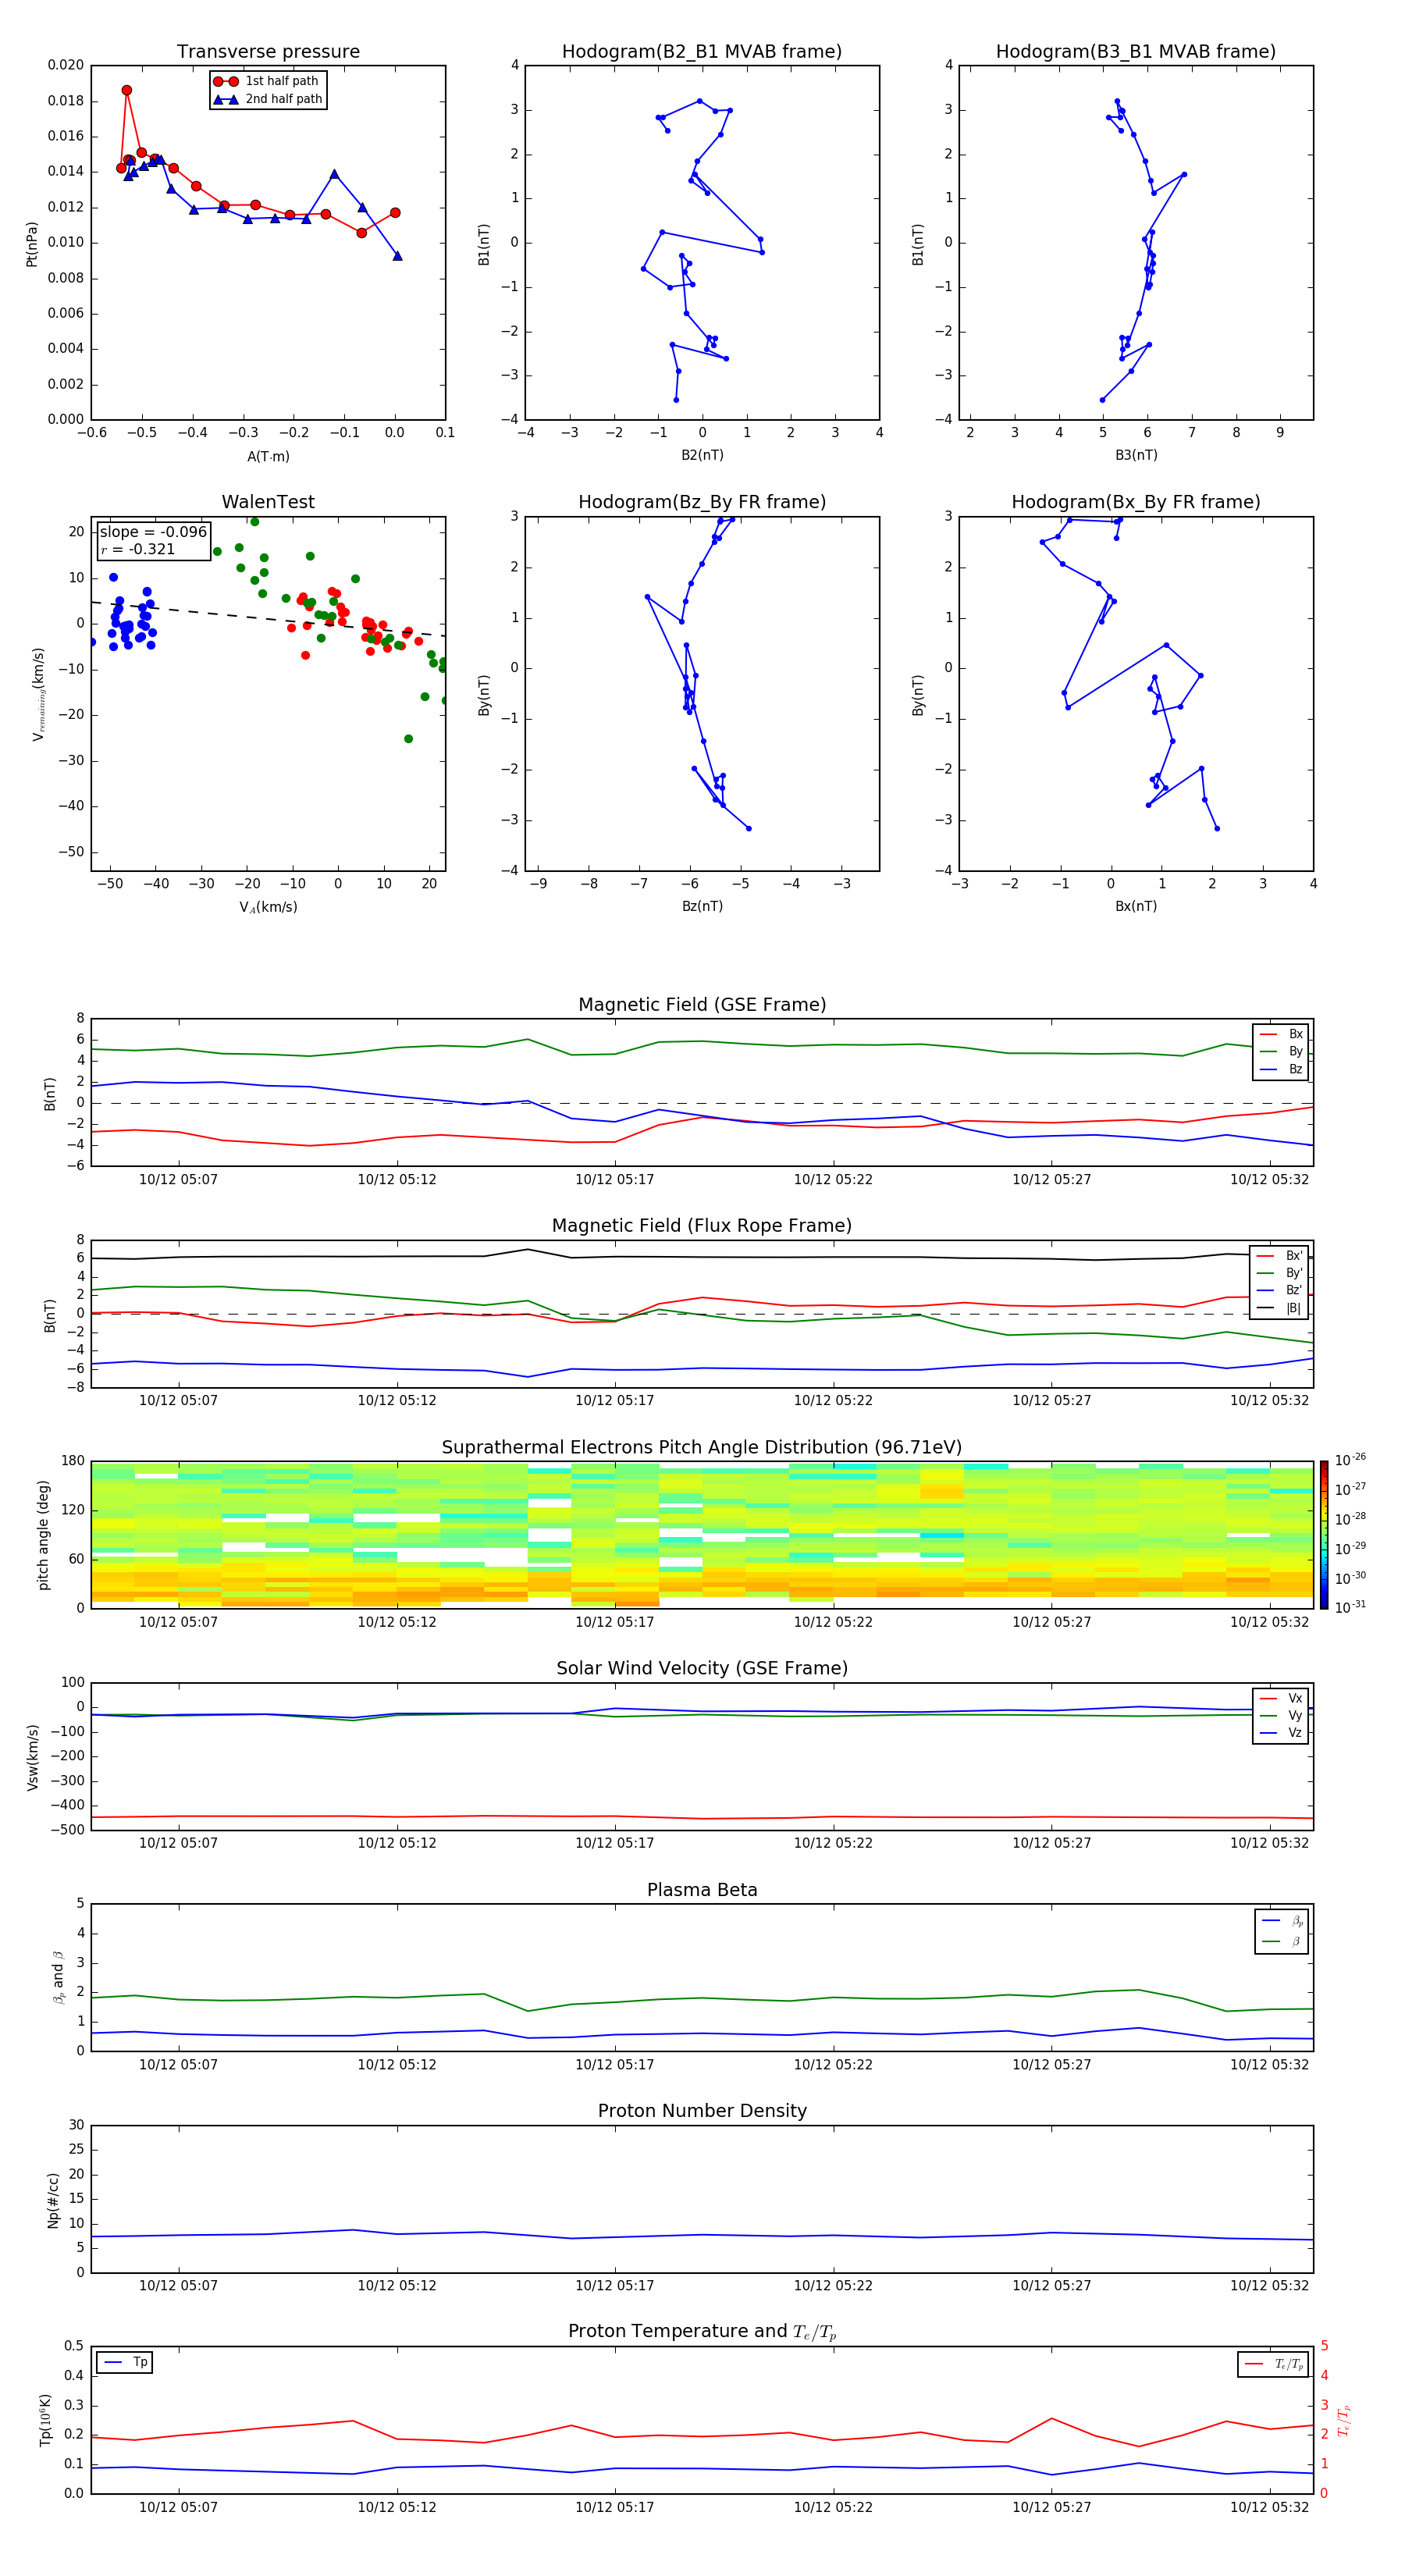Click the 'Magnetic Field (GSE Frame)' title
The height and width of the screenshot is (2576, 1405).
tap(702, 1005)
